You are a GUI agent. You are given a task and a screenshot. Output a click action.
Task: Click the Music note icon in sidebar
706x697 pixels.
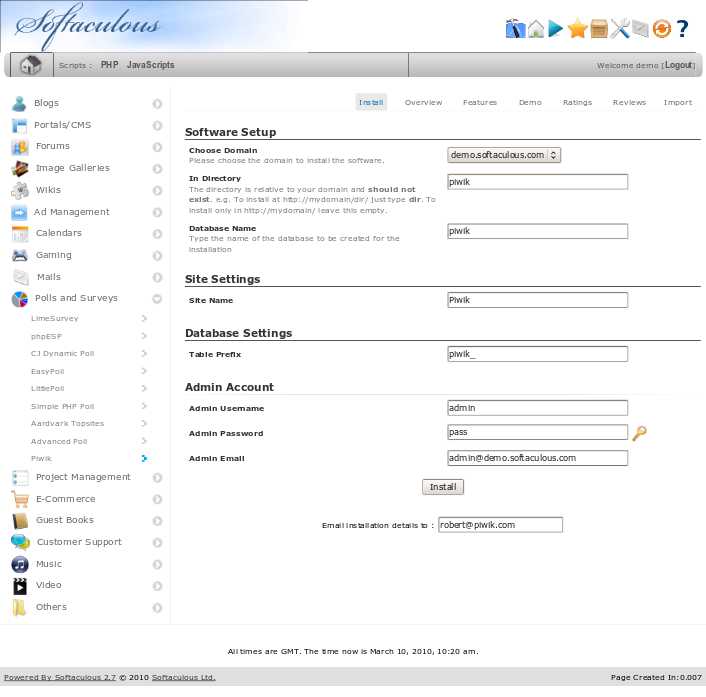[x=20, y=564]
